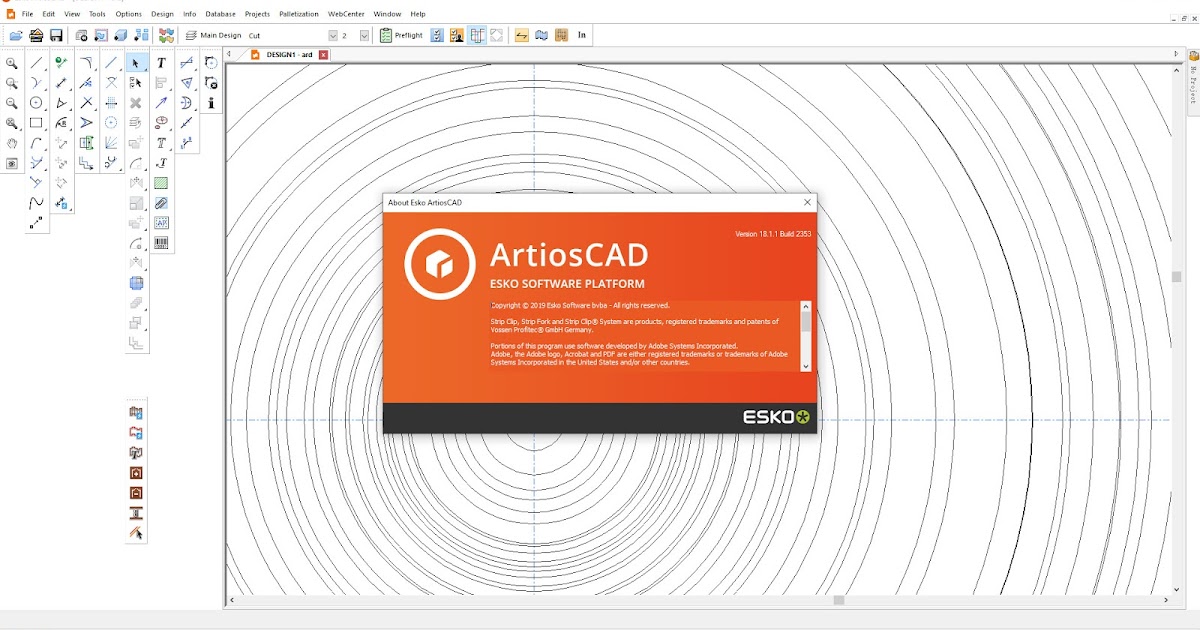Choose the Fillet/blend corner tool
Image resolution: width=1200 pixels, height=630 pixels.
point(86,63)
